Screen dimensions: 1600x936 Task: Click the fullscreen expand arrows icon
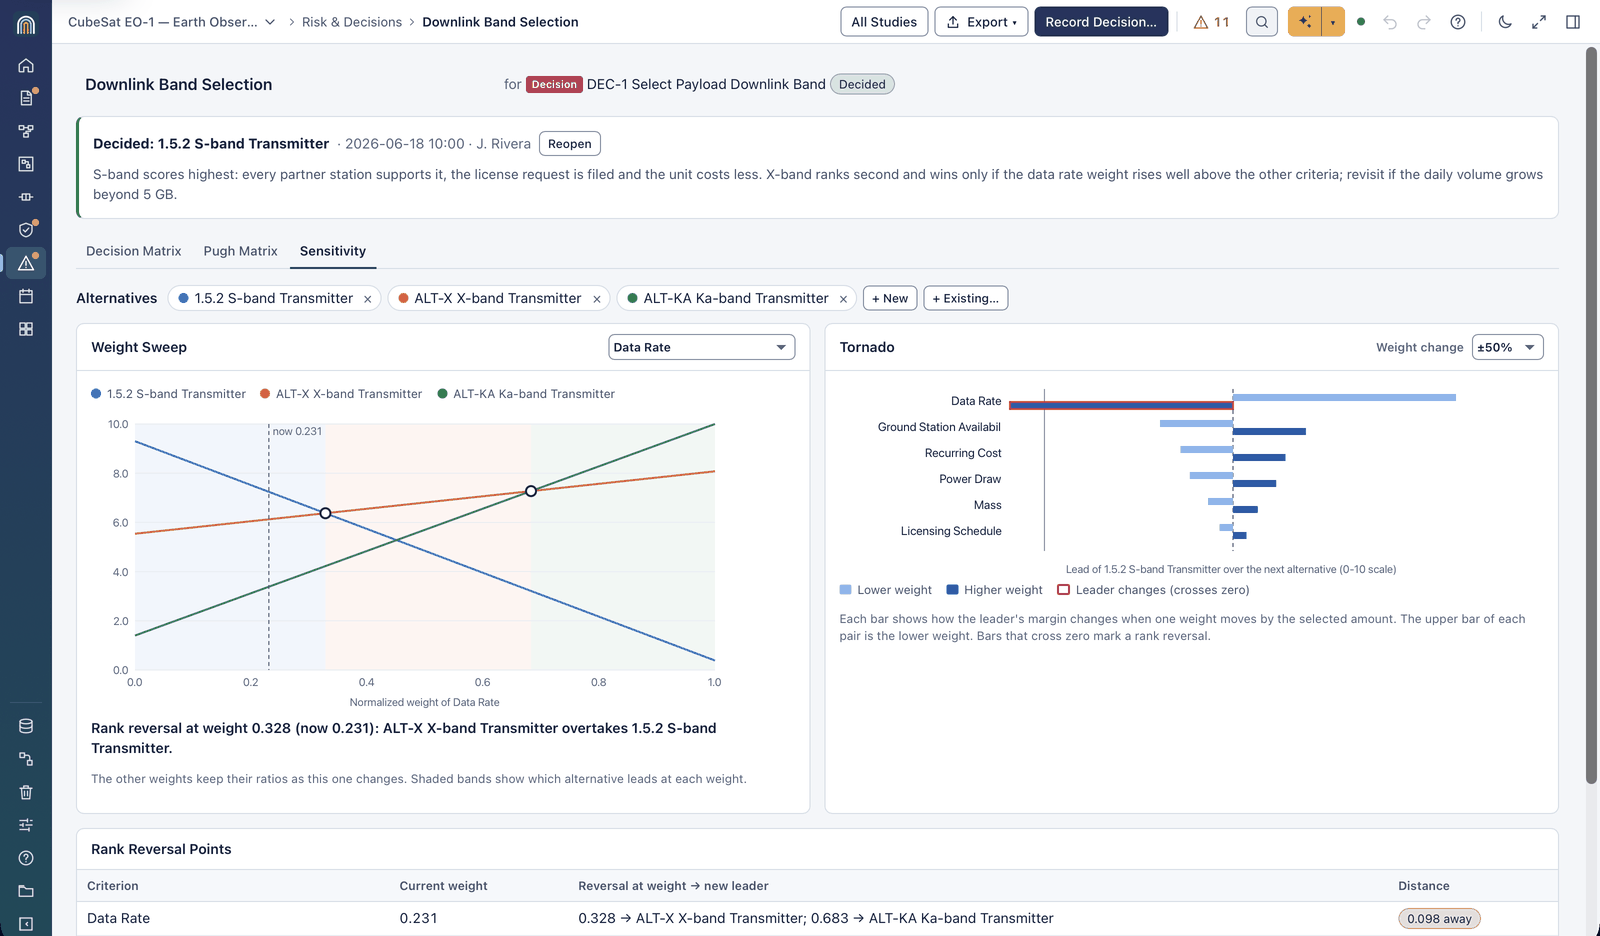tap(1539, 22)
